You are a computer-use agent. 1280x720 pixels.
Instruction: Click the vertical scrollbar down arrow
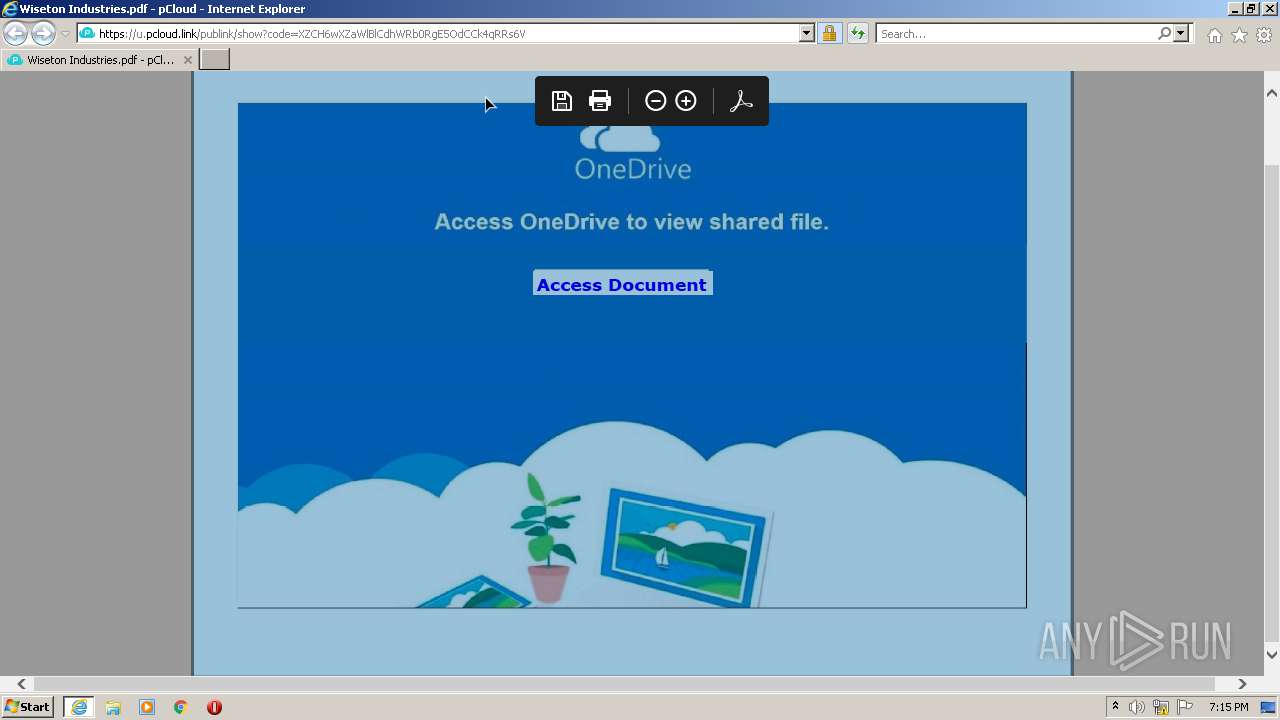[x=1272, y=655]
